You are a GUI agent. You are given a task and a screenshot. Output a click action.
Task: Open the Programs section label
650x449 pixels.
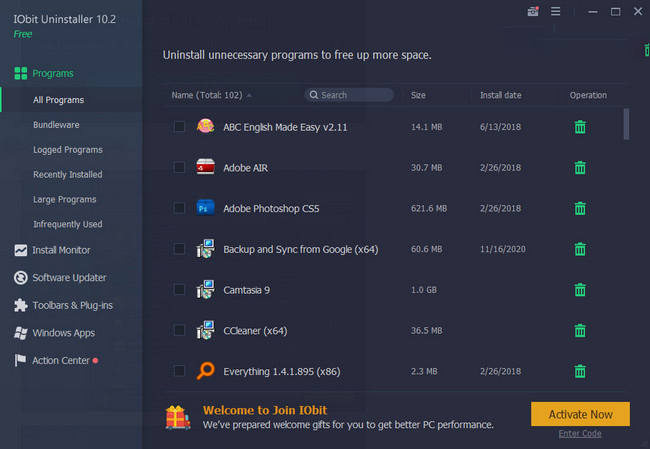[53, 73]
